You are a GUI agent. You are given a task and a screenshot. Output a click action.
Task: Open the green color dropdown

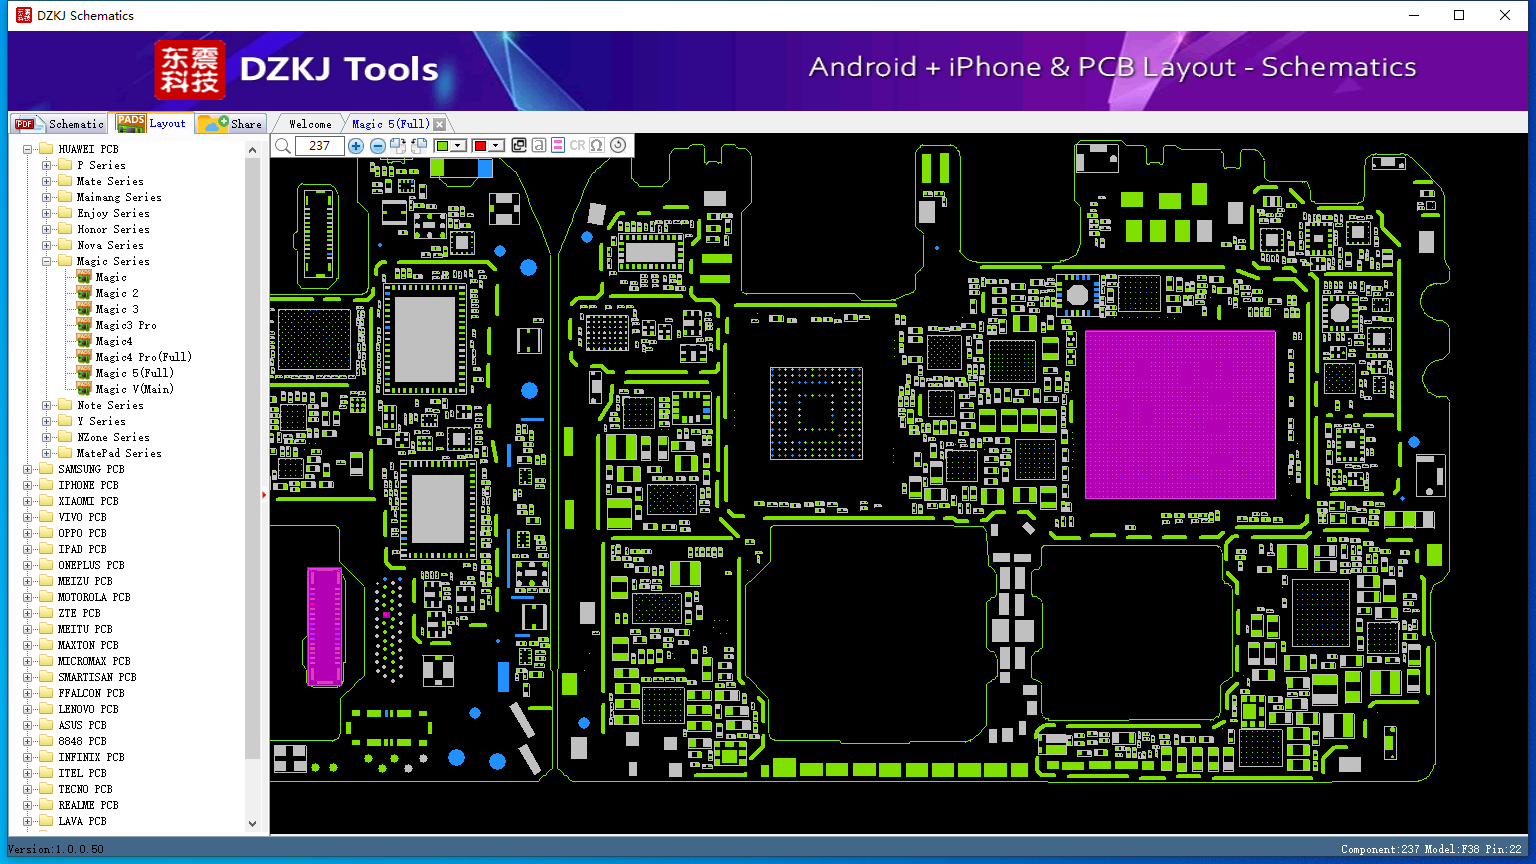coord(458,146)
